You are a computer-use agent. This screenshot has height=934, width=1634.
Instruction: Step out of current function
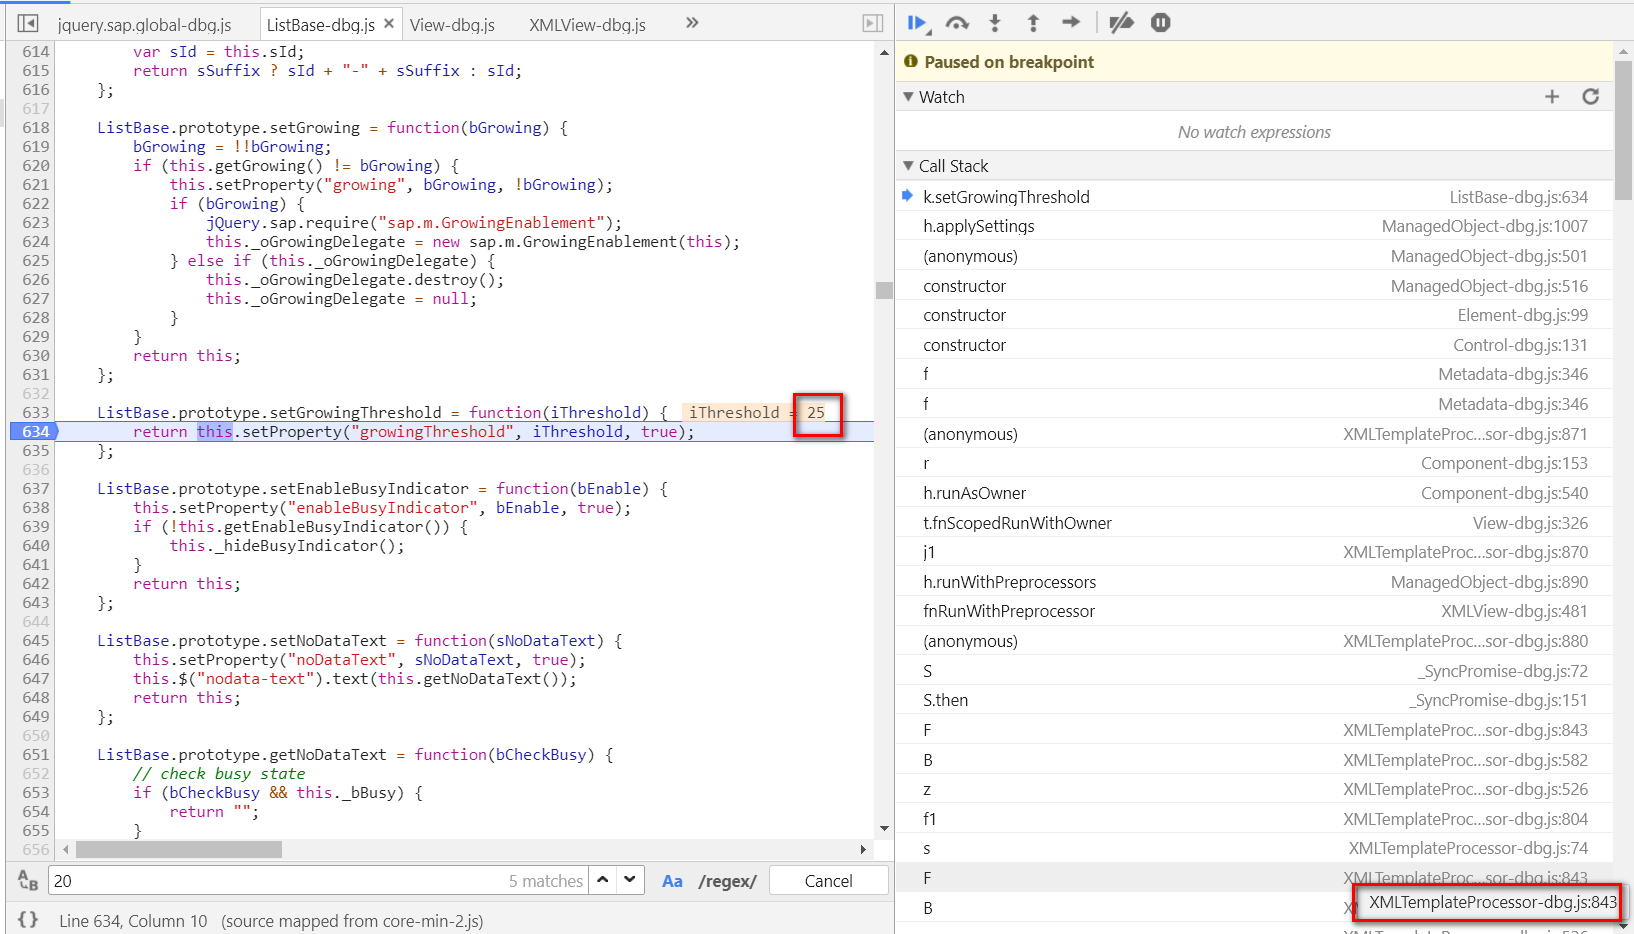pos(1033,23)
